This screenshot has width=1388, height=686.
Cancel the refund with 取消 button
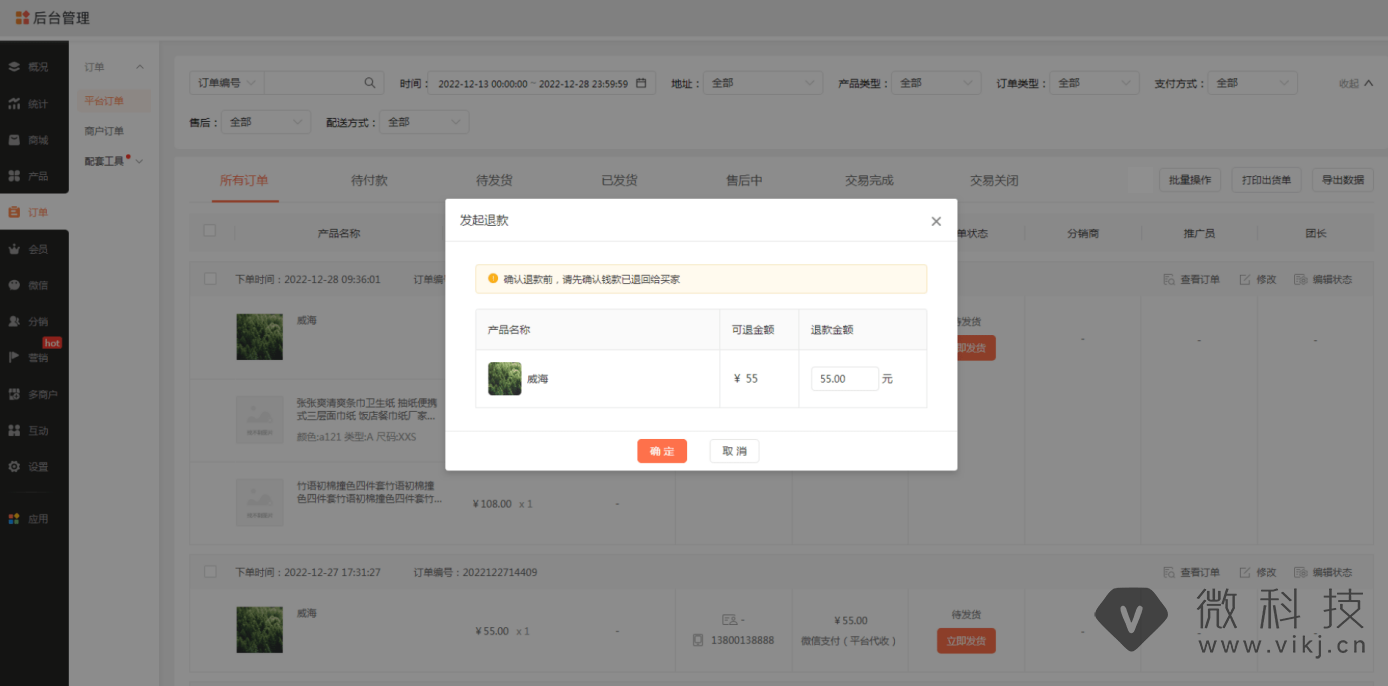pos(734,451)
